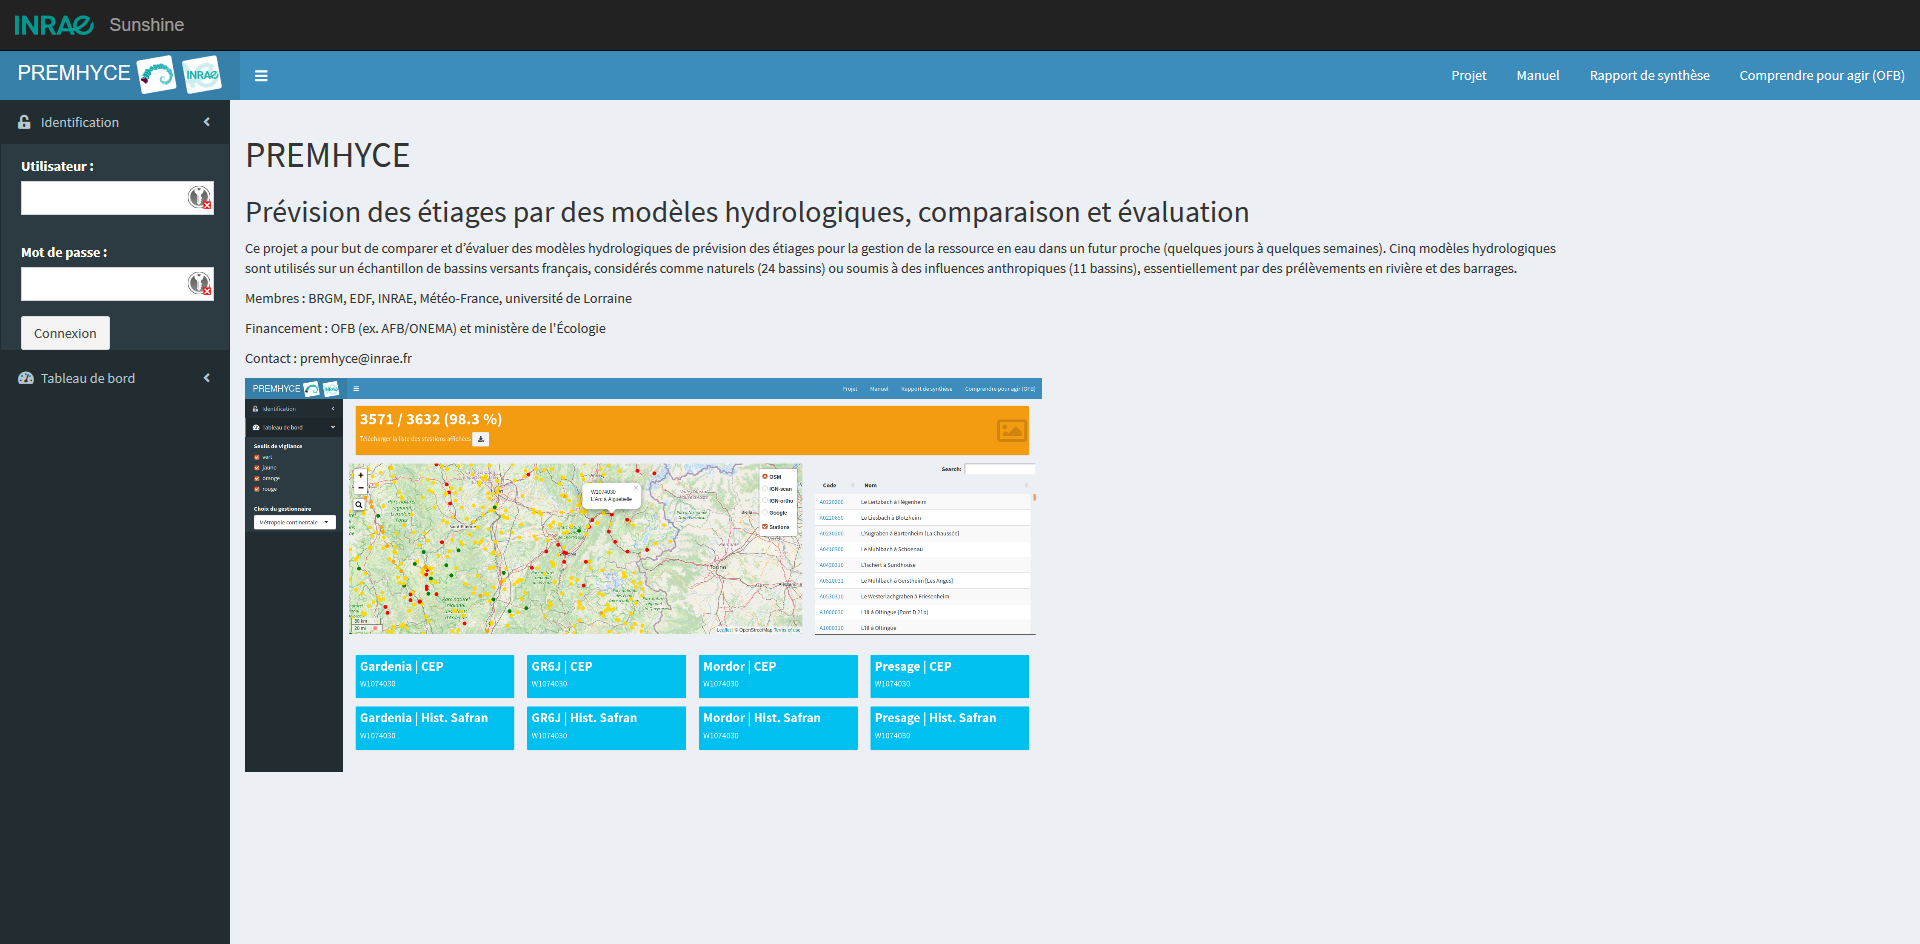The width and height of the screenshot is (1920, 944).
Task: Click the INRAE logo in top bar
Action: click(54, 25)
